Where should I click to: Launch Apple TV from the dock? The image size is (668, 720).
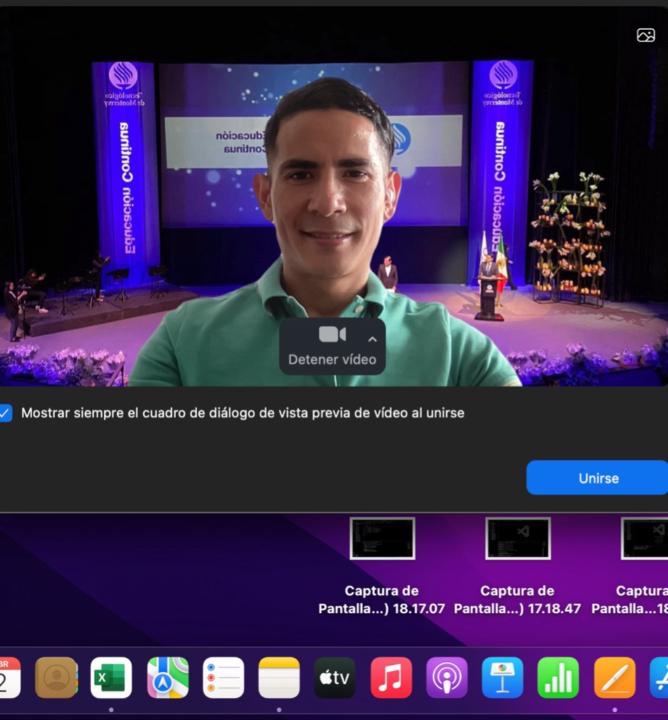click(335, 678)
